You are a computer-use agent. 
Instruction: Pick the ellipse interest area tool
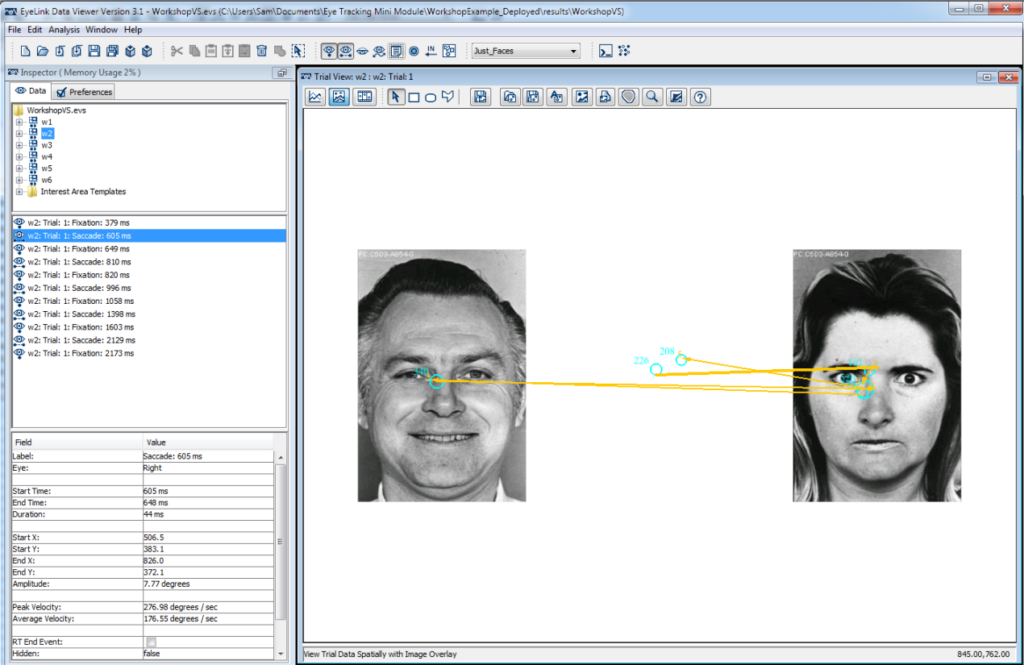coord(430,96)
